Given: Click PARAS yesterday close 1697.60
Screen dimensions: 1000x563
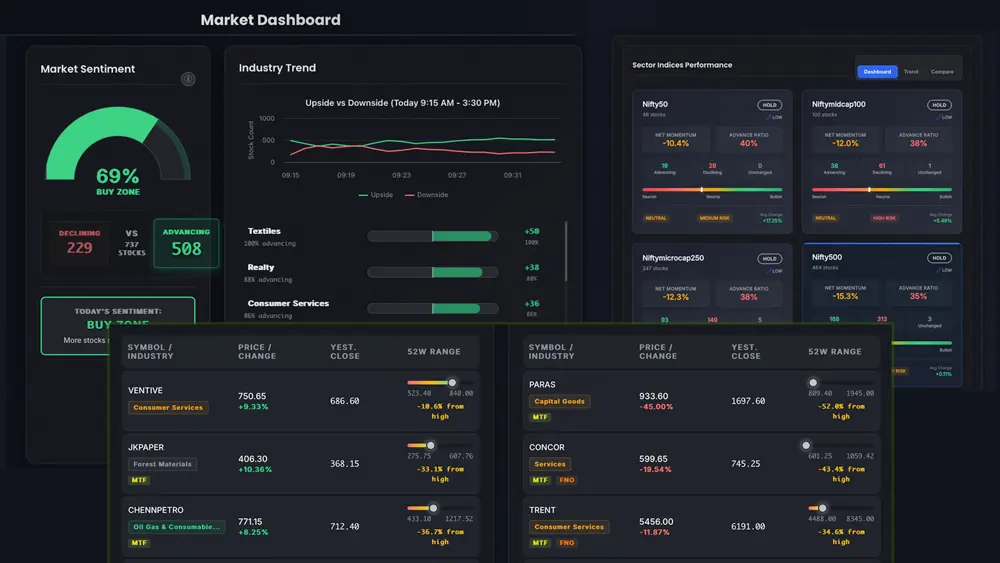Looking at the screenshot, I should click(x=748, y=401).
